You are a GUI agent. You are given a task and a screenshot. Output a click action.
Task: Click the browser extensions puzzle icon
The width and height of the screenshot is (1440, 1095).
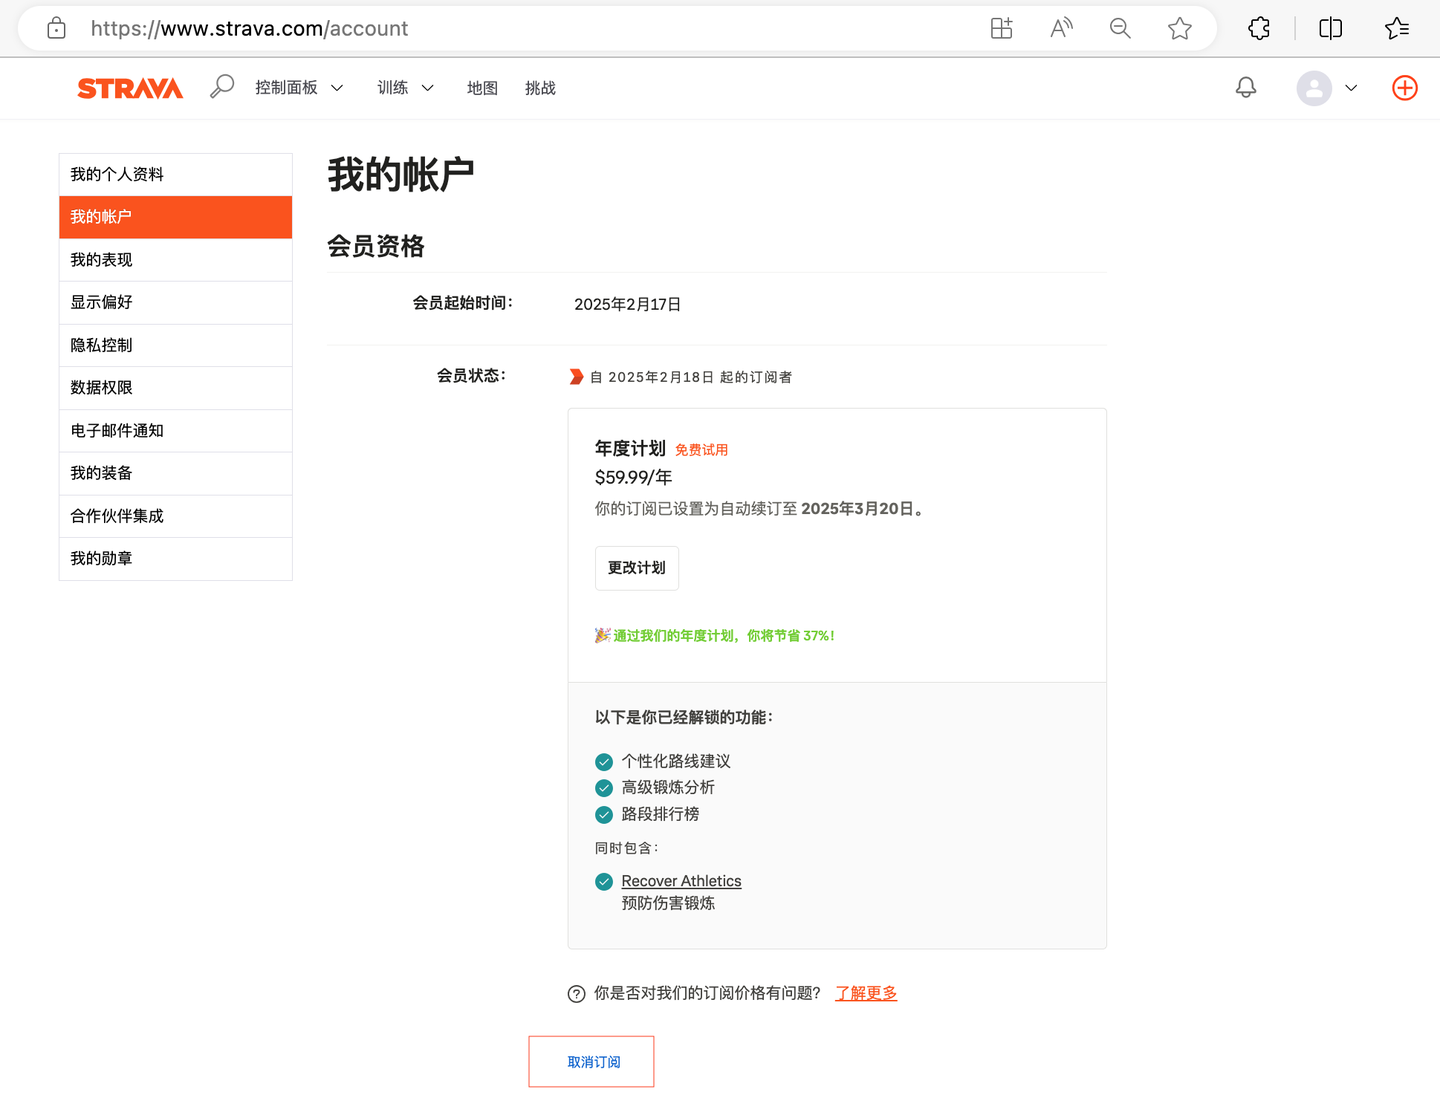1258,28
